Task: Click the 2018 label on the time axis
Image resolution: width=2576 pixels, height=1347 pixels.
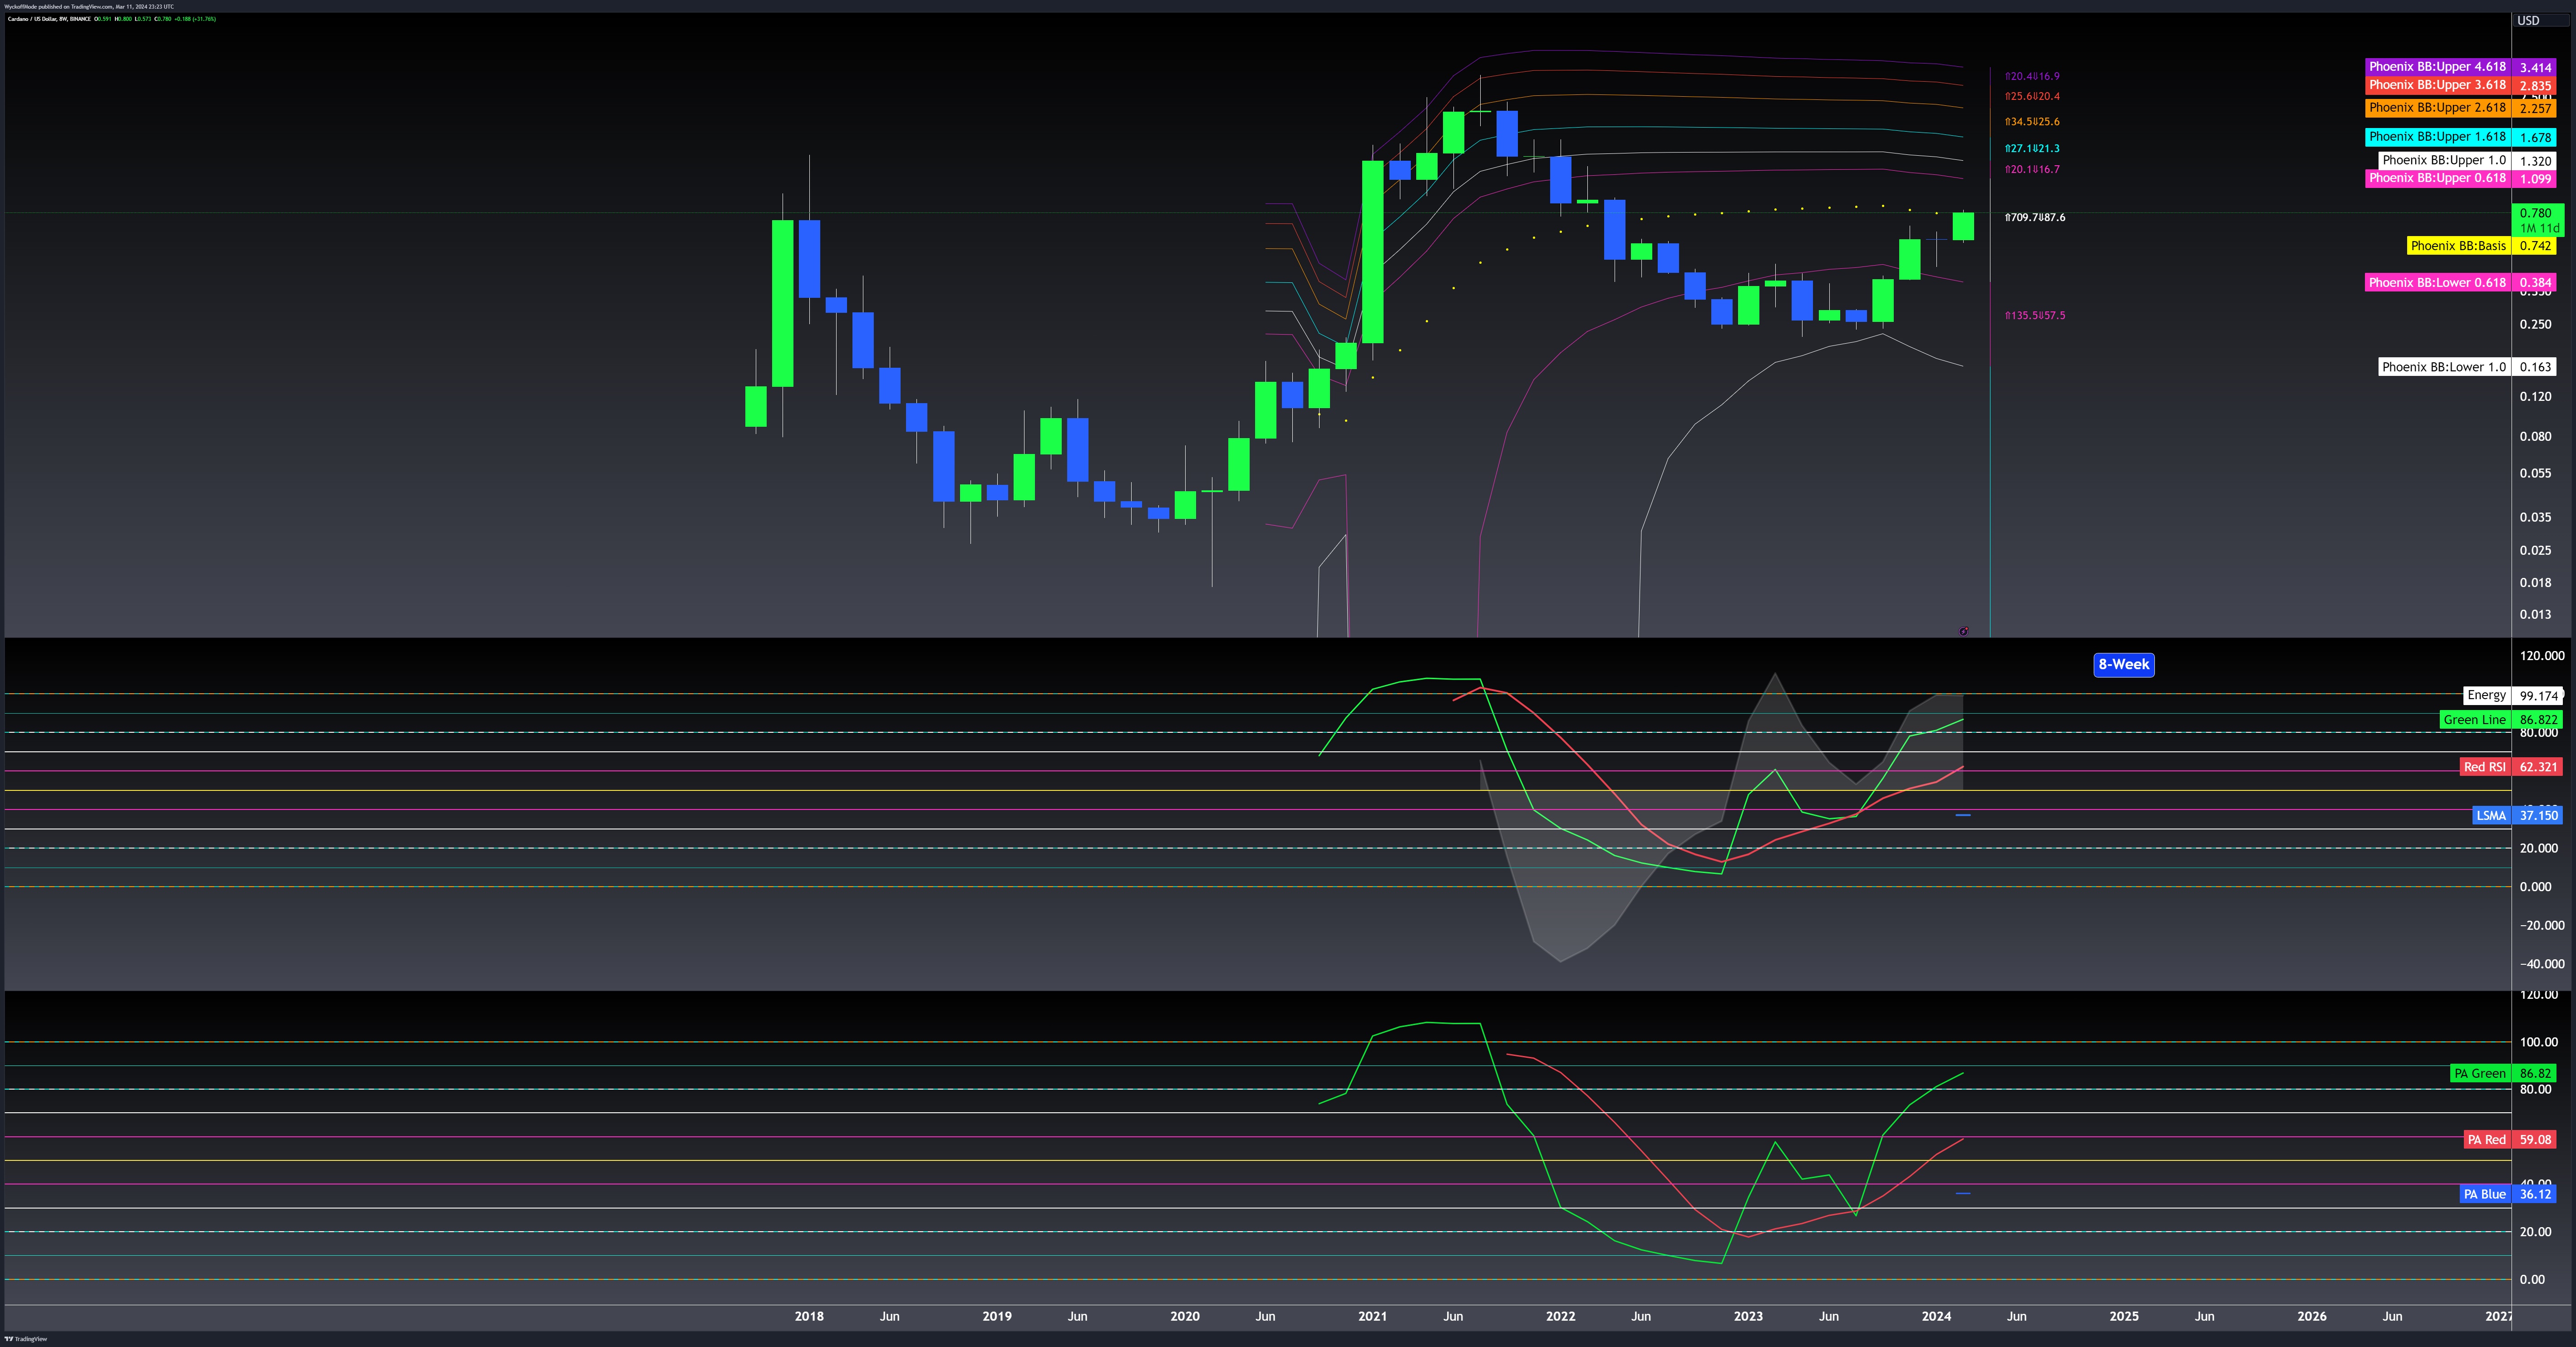Action: tap(809, 1316)
